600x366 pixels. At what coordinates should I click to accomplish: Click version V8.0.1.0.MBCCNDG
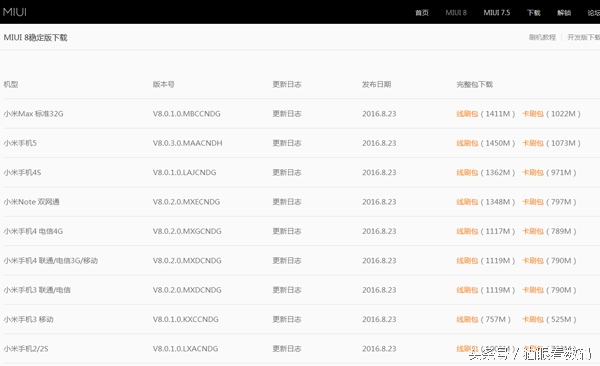pyautogui.click(x=186, y=114)
